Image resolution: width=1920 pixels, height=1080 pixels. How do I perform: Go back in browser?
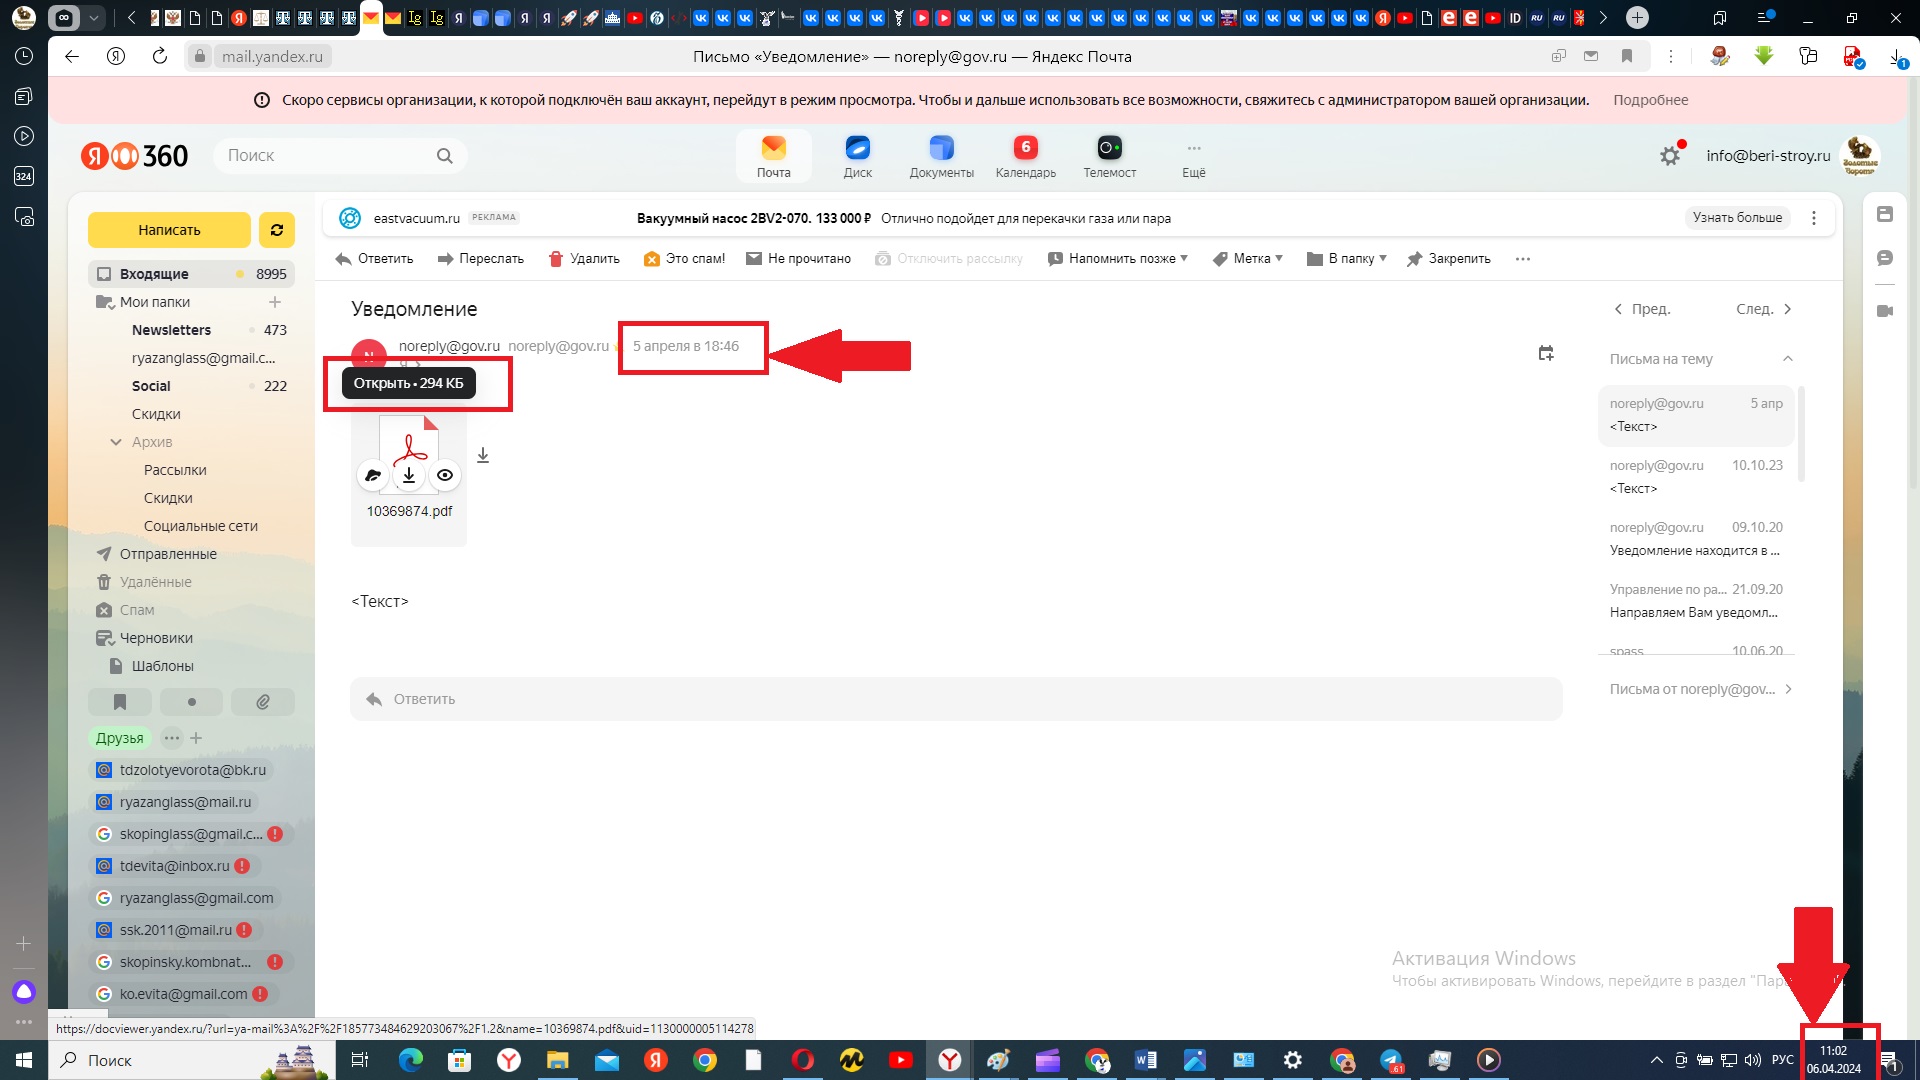72,56
